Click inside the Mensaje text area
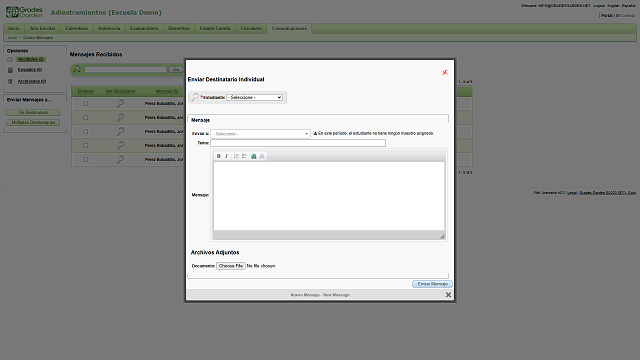 (329, 196)
